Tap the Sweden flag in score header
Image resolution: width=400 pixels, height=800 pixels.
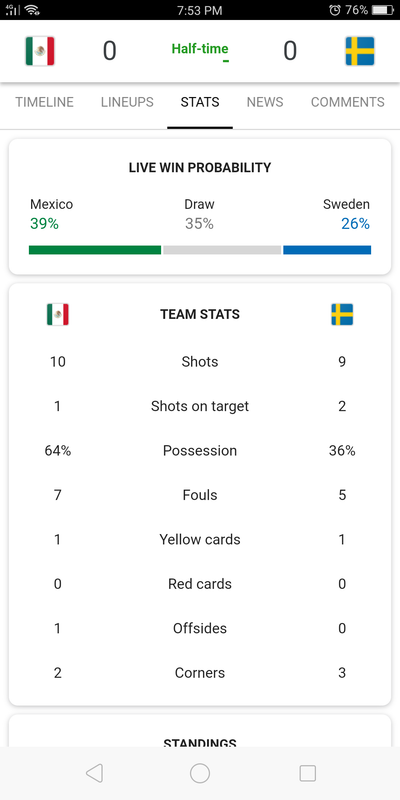coord(360,51)
